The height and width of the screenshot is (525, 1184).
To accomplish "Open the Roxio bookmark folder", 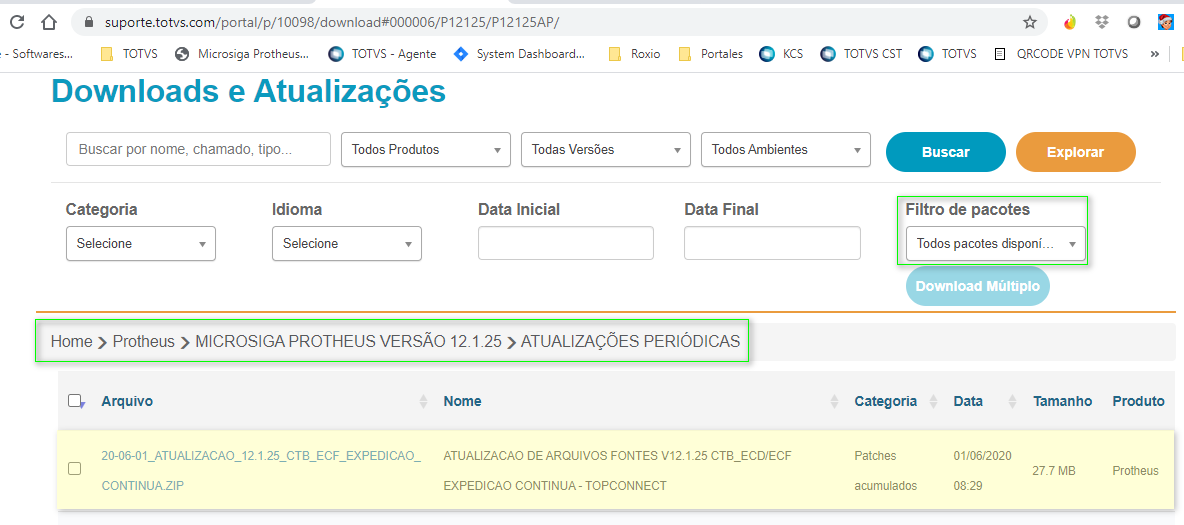I will coord(635,54).
